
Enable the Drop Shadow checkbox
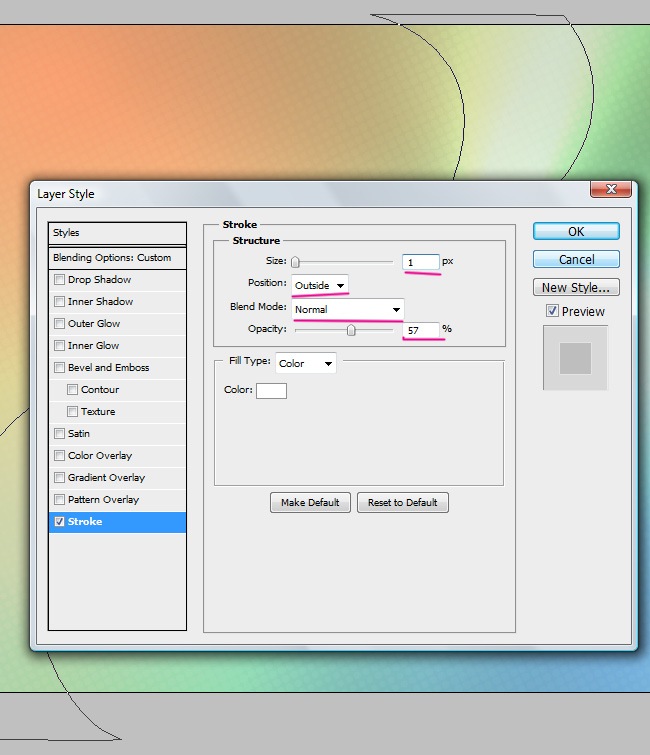[60, 280]
